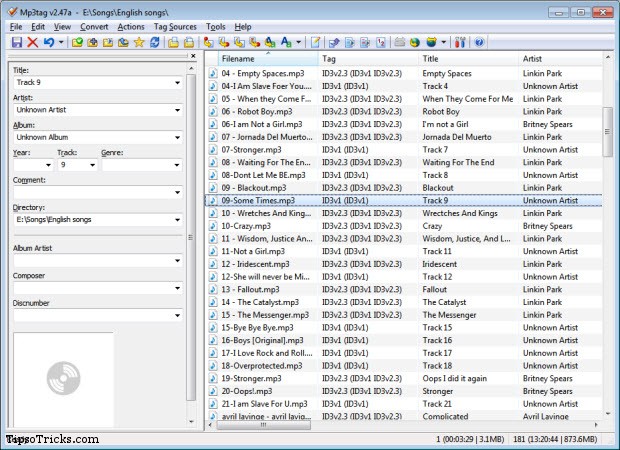Click the Change directory folder icon with green check
The image size is (620, 450).
[x=78, y=42]
